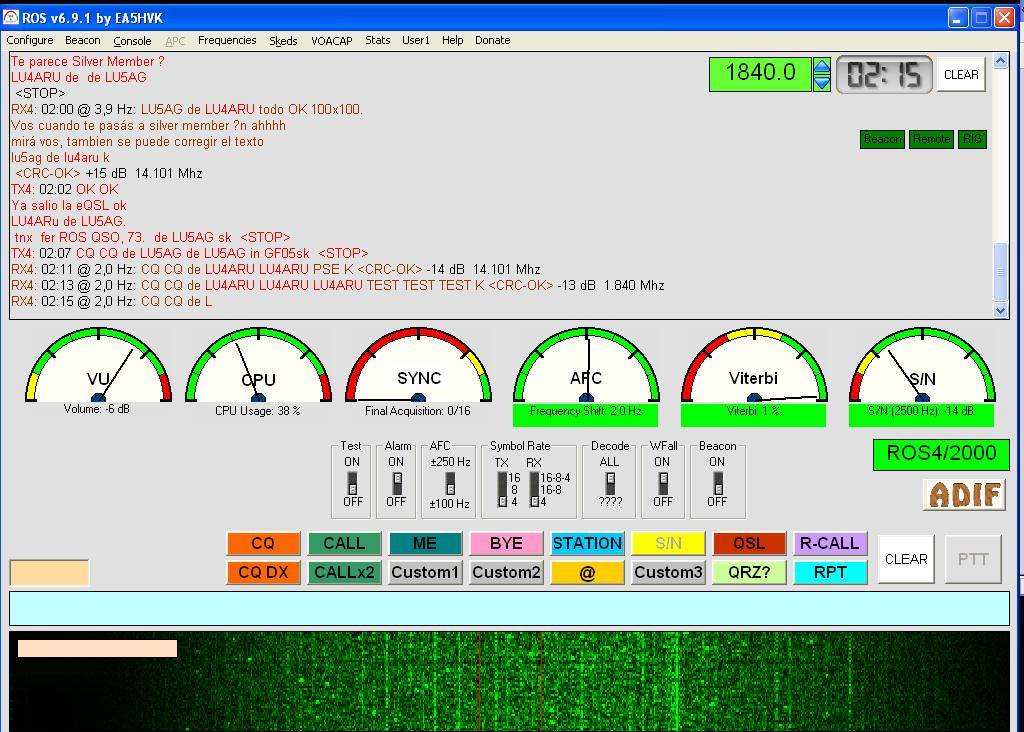Screen dimensions: 1024x732
Task: Click the CALLx2 macro button
Action: (344, 573)
